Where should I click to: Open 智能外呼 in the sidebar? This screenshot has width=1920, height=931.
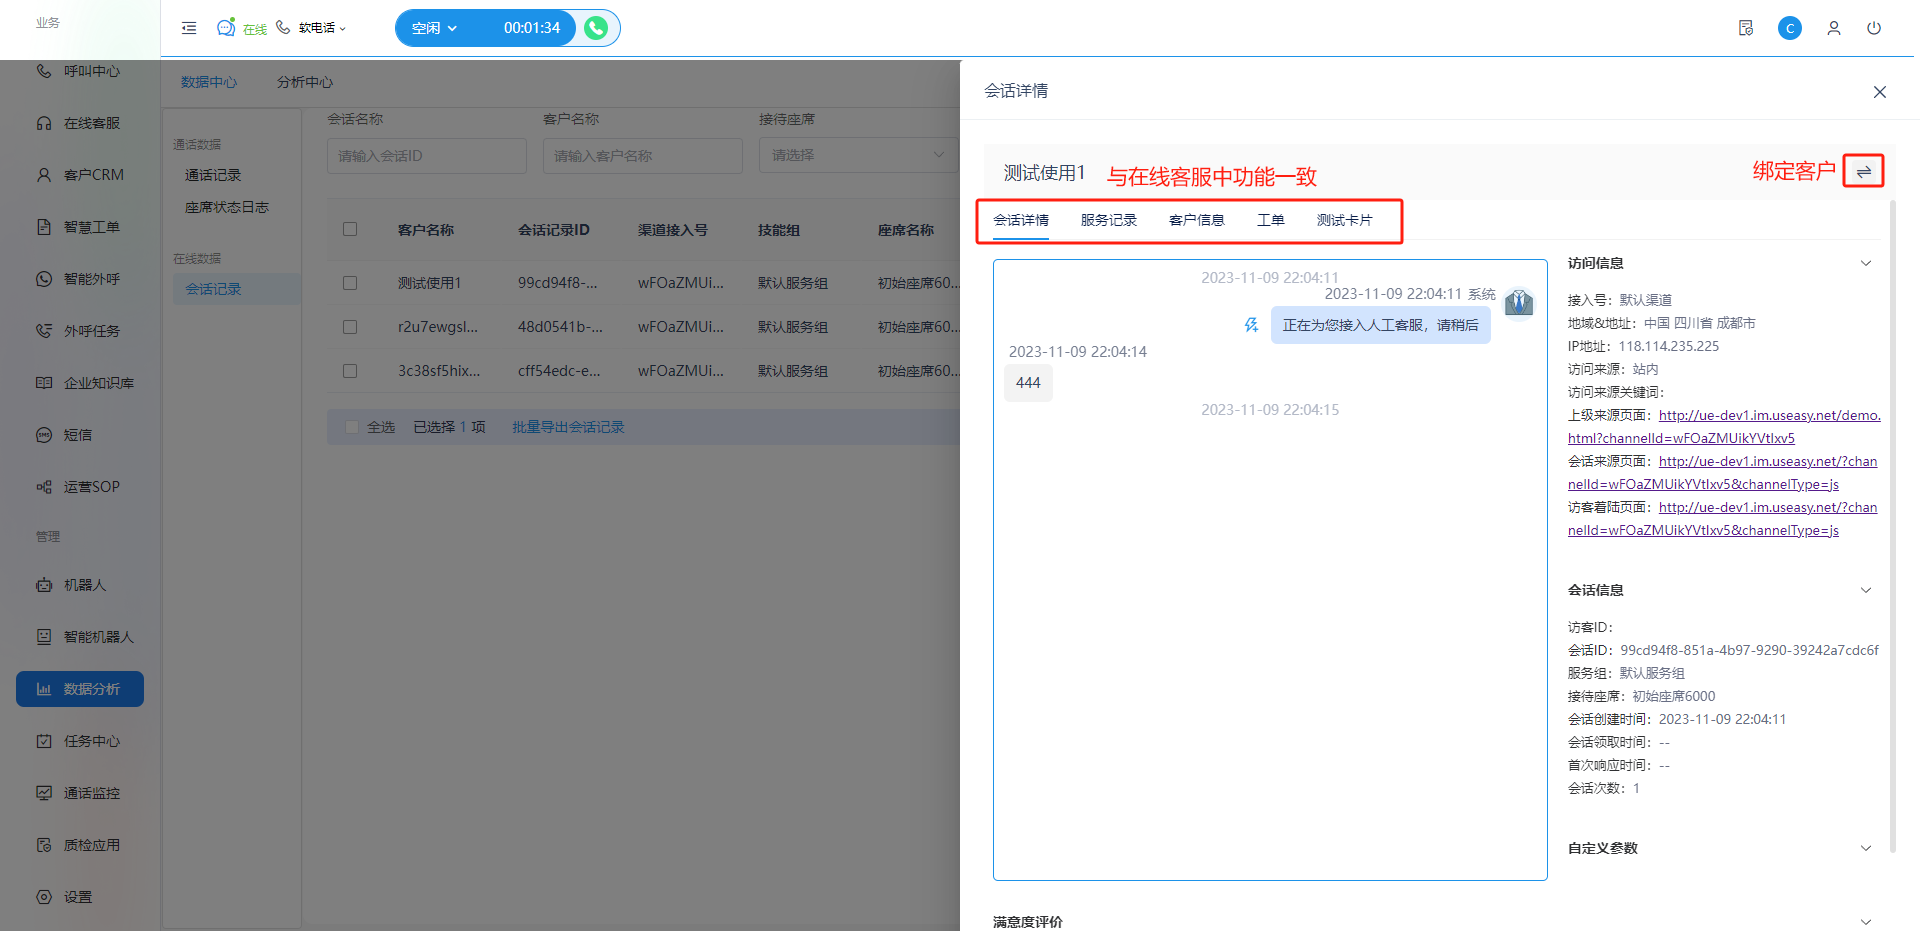(x=80, y=279)
